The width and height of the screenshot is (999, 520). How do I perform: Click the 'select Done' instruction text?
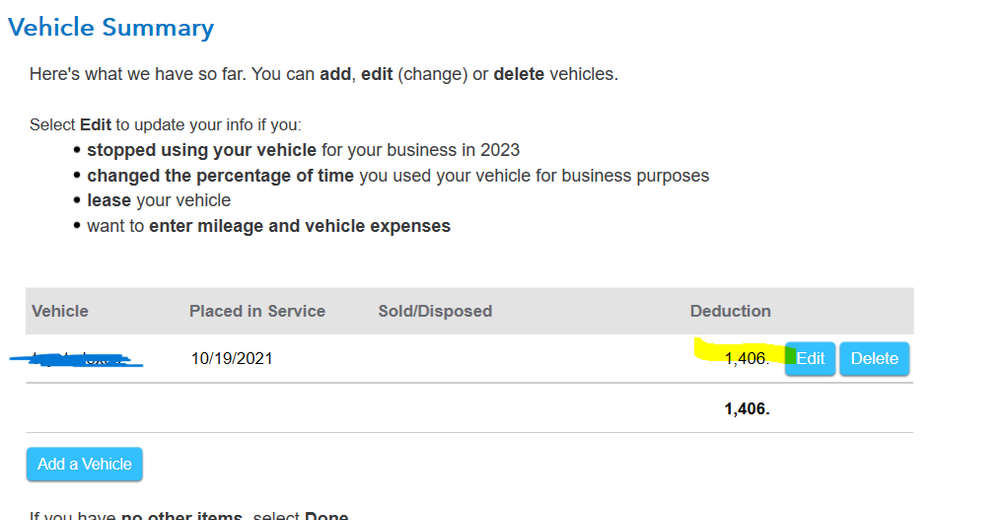tap(190, 515)
